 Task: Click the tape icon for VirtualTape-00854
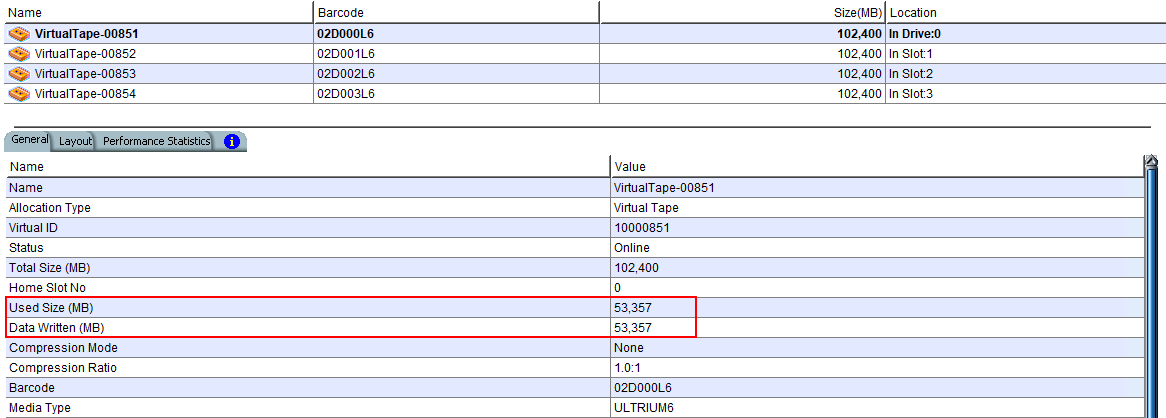click(19, 94)
